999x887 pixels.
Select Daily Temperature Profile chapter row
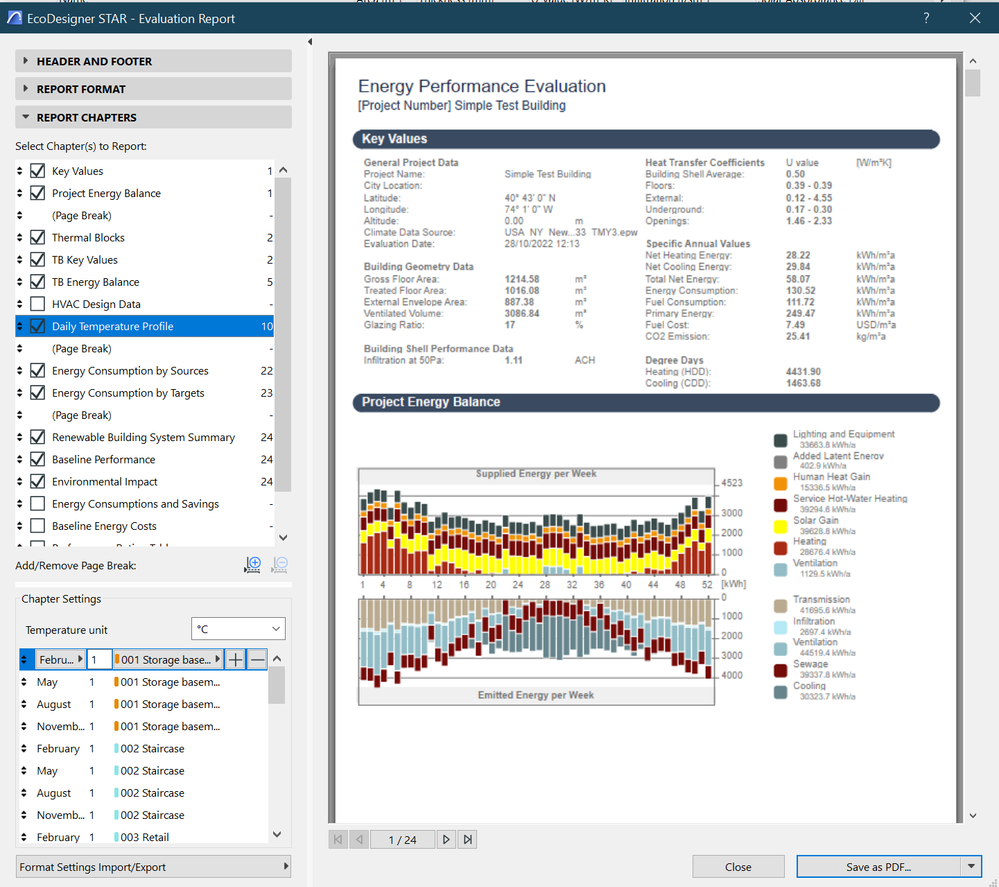(145, 326)
